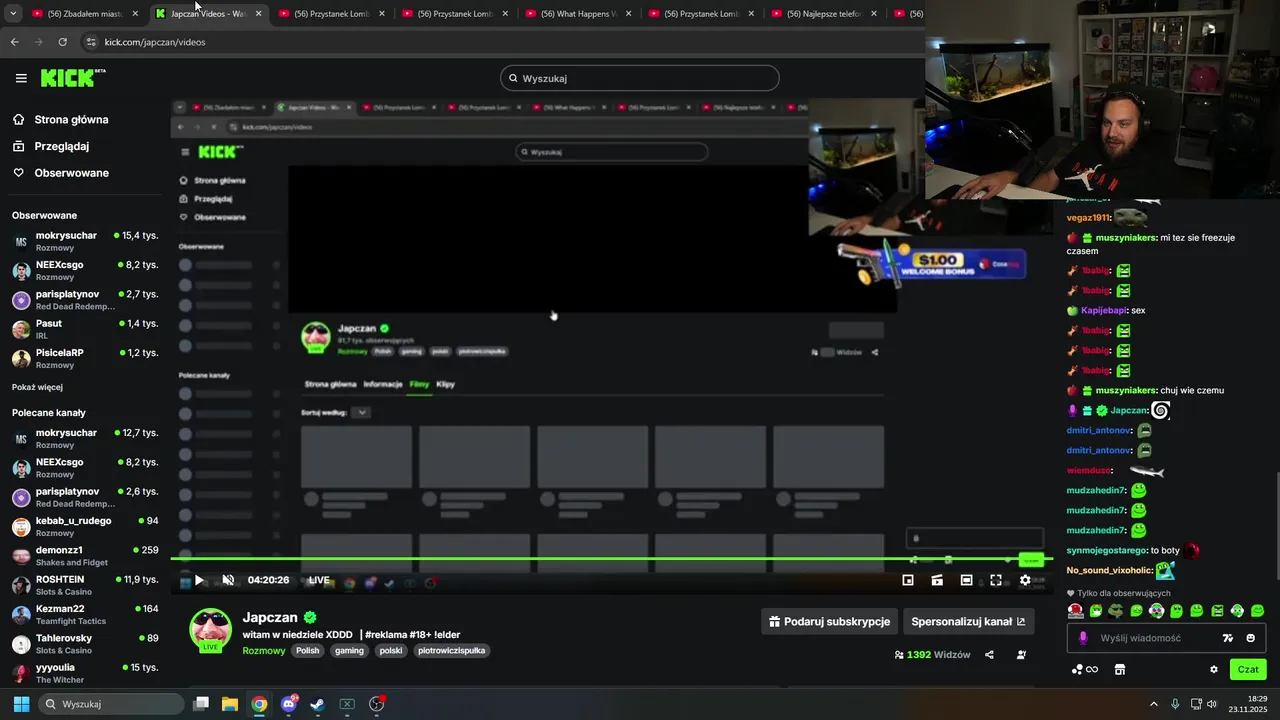This screenshot has width=1280, height=720.
Task: Click the site info icon in address bar
Action: [91, 42]
